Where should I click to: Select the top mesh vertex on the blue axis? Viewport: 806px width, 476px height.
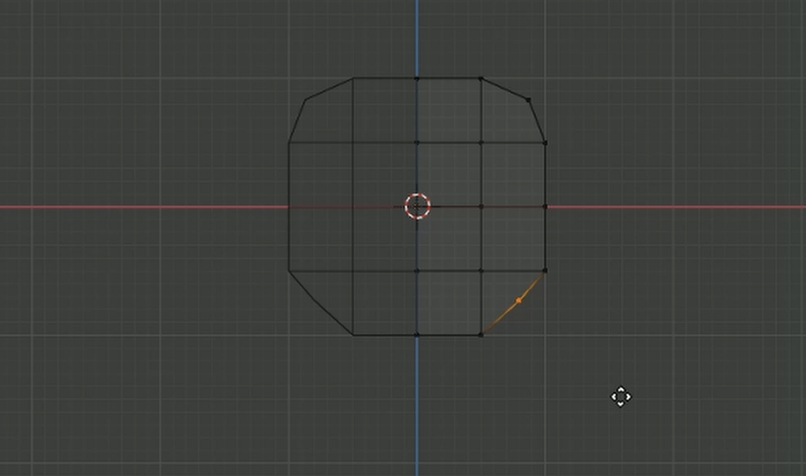[417, 78]
